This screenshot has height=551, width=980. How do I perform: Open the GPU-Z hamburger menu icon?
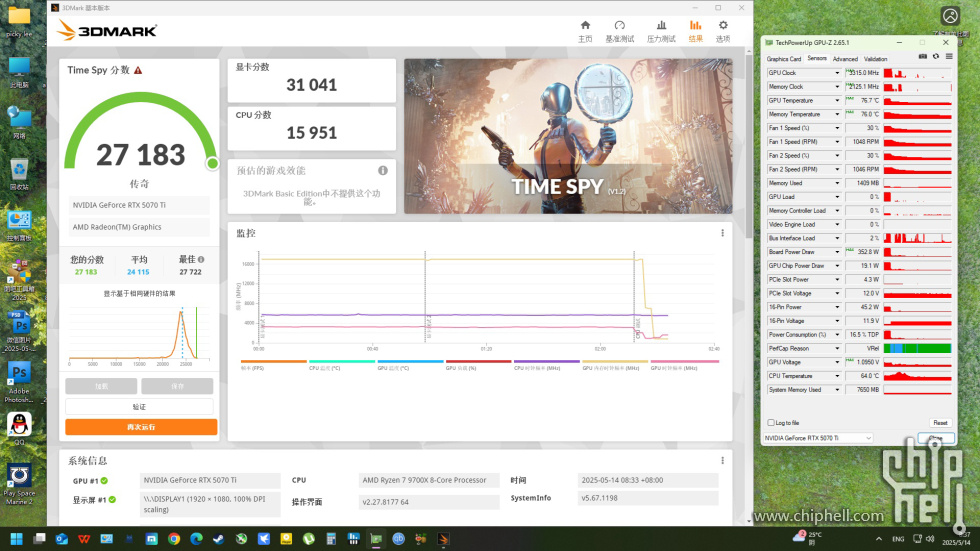point(948,56)
